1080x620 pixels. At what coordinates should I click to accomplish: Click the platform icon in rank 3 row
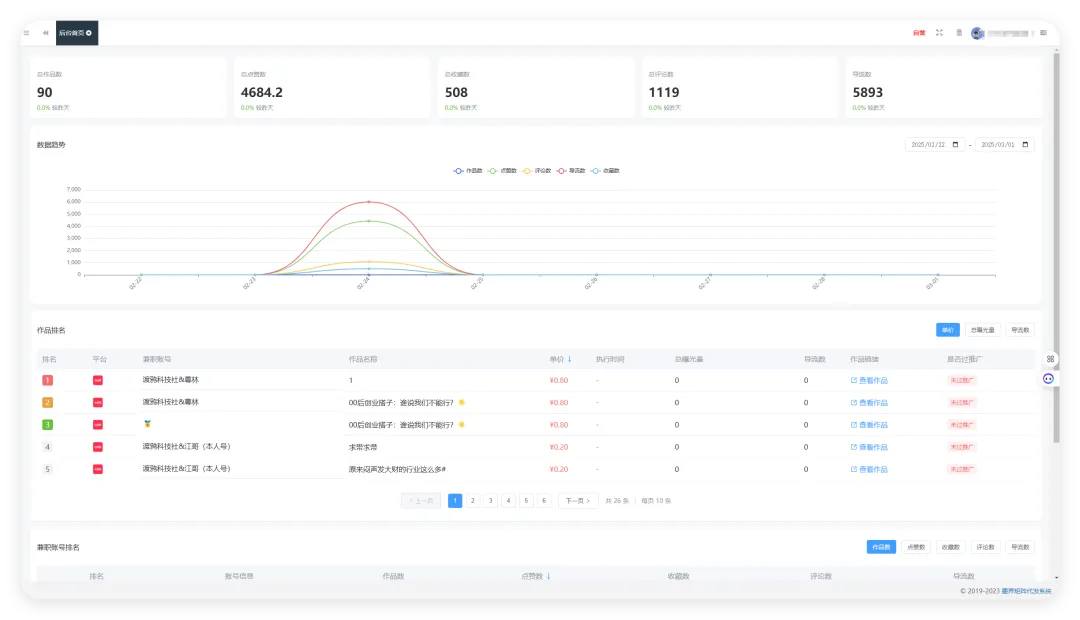[x=98, y=425]
